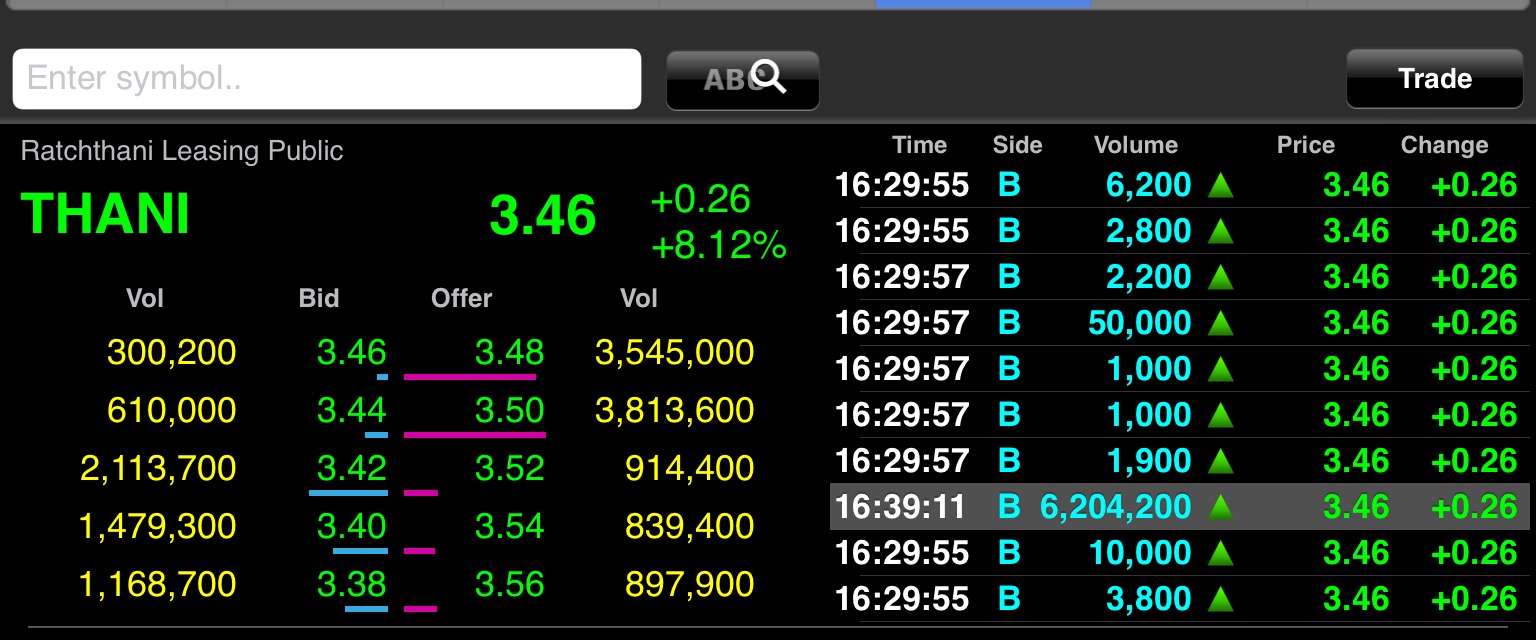The width and height of the screenshot is (1536, 640).
Task: Tap the B side marker in the 16:39:11 row
Action: coord(1009,507)
